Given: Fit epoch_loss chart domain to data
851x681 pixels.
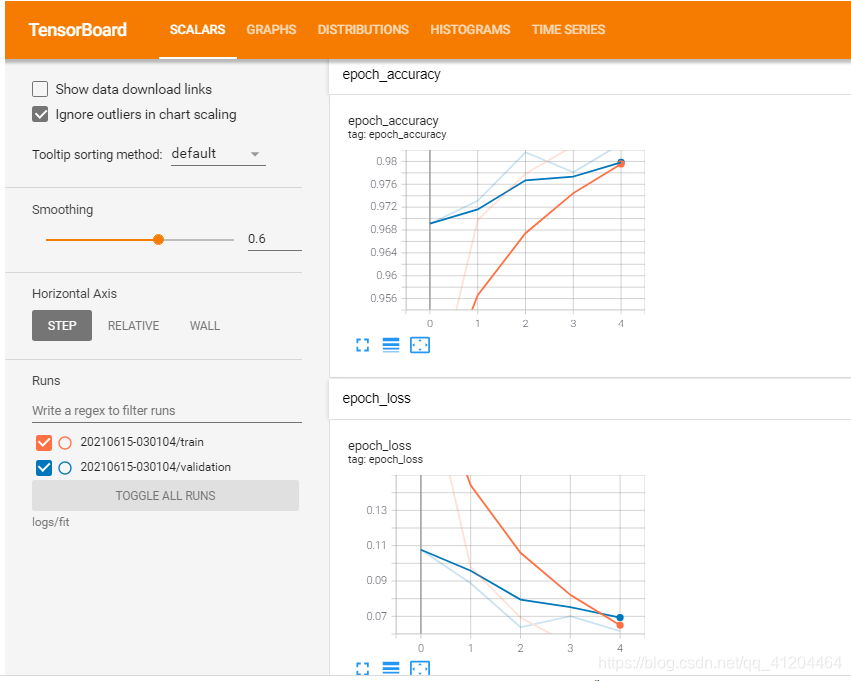Looking at the screenshot, I should tap(419, 668).
